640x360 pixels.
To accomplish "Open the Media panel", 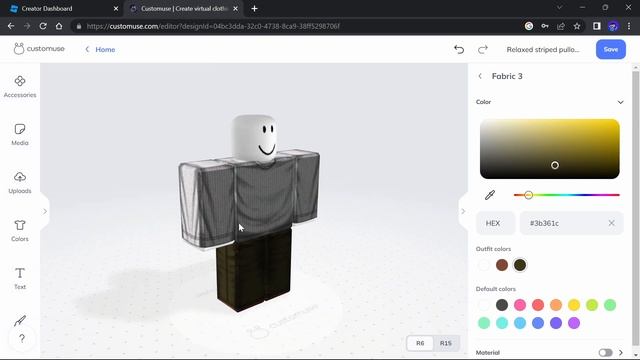I will pyautogui.click(x=20, y=134).
